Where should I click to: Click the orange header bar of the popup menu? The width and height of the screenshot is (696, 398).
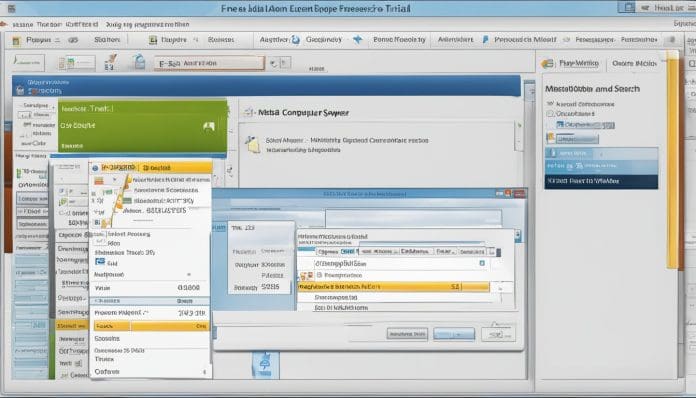click(x=151, y=168)
